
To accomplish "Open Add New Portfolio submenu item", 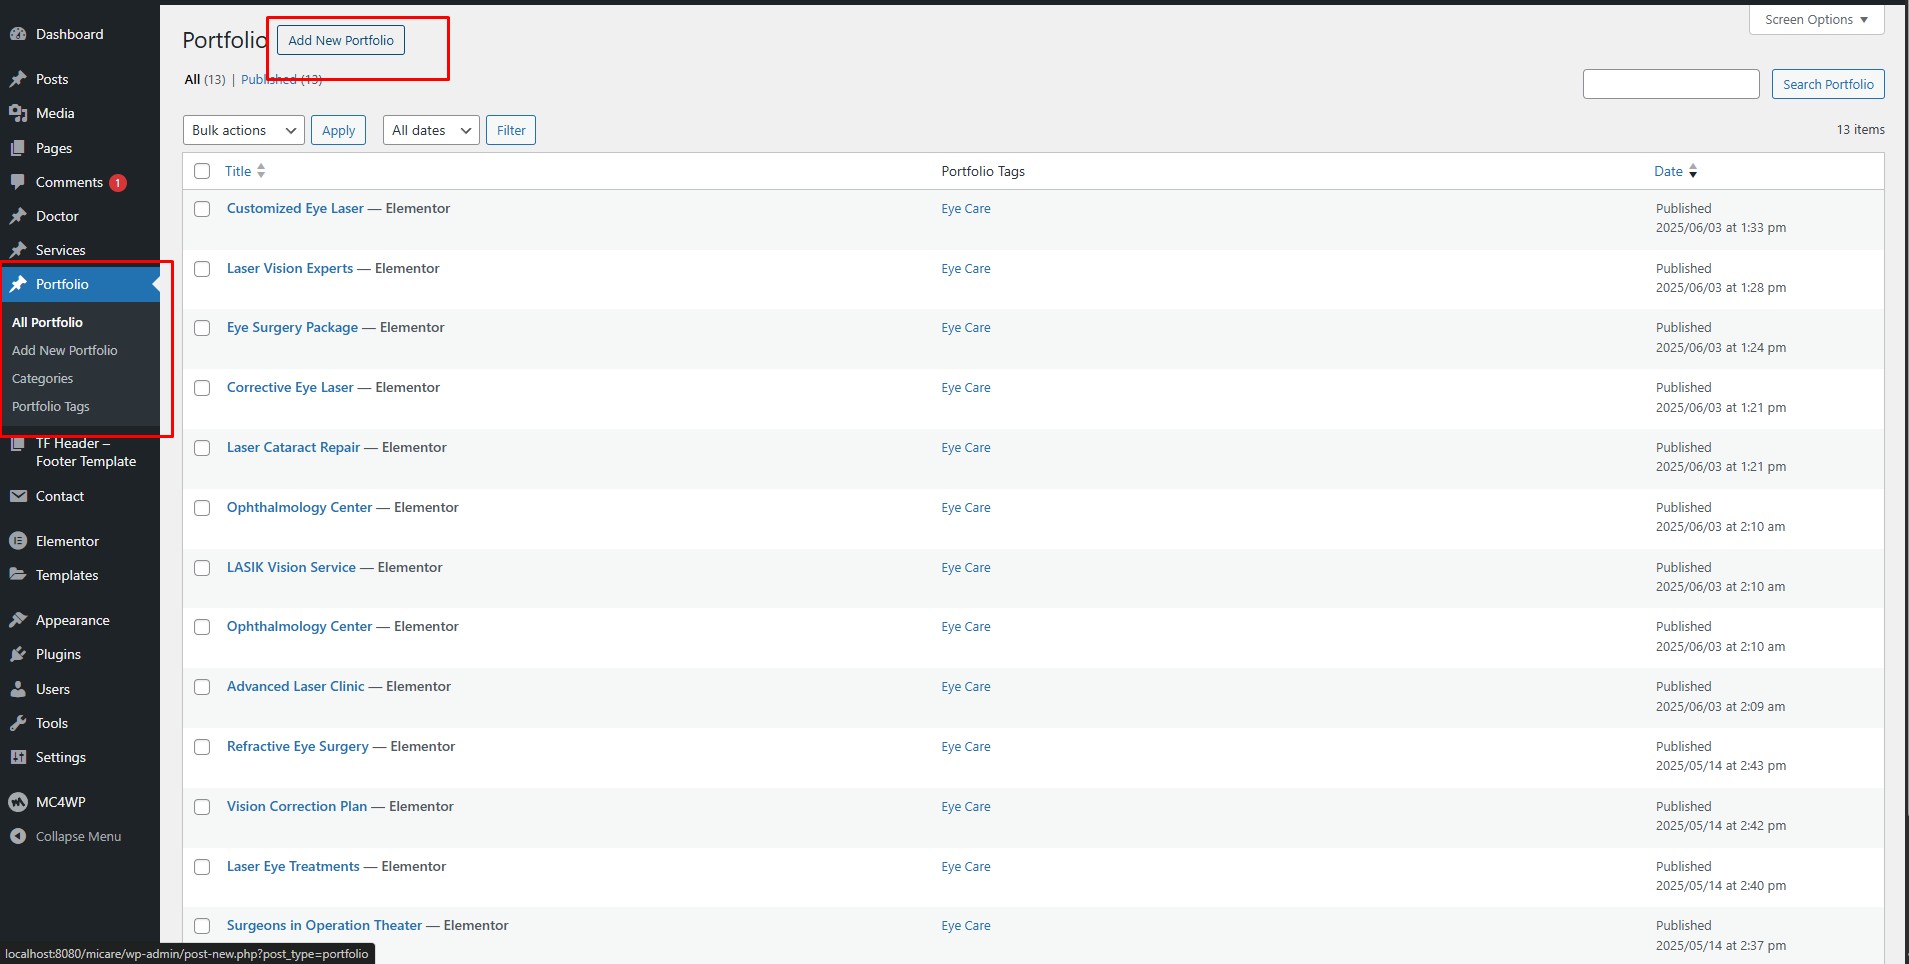I will (65, 350).
